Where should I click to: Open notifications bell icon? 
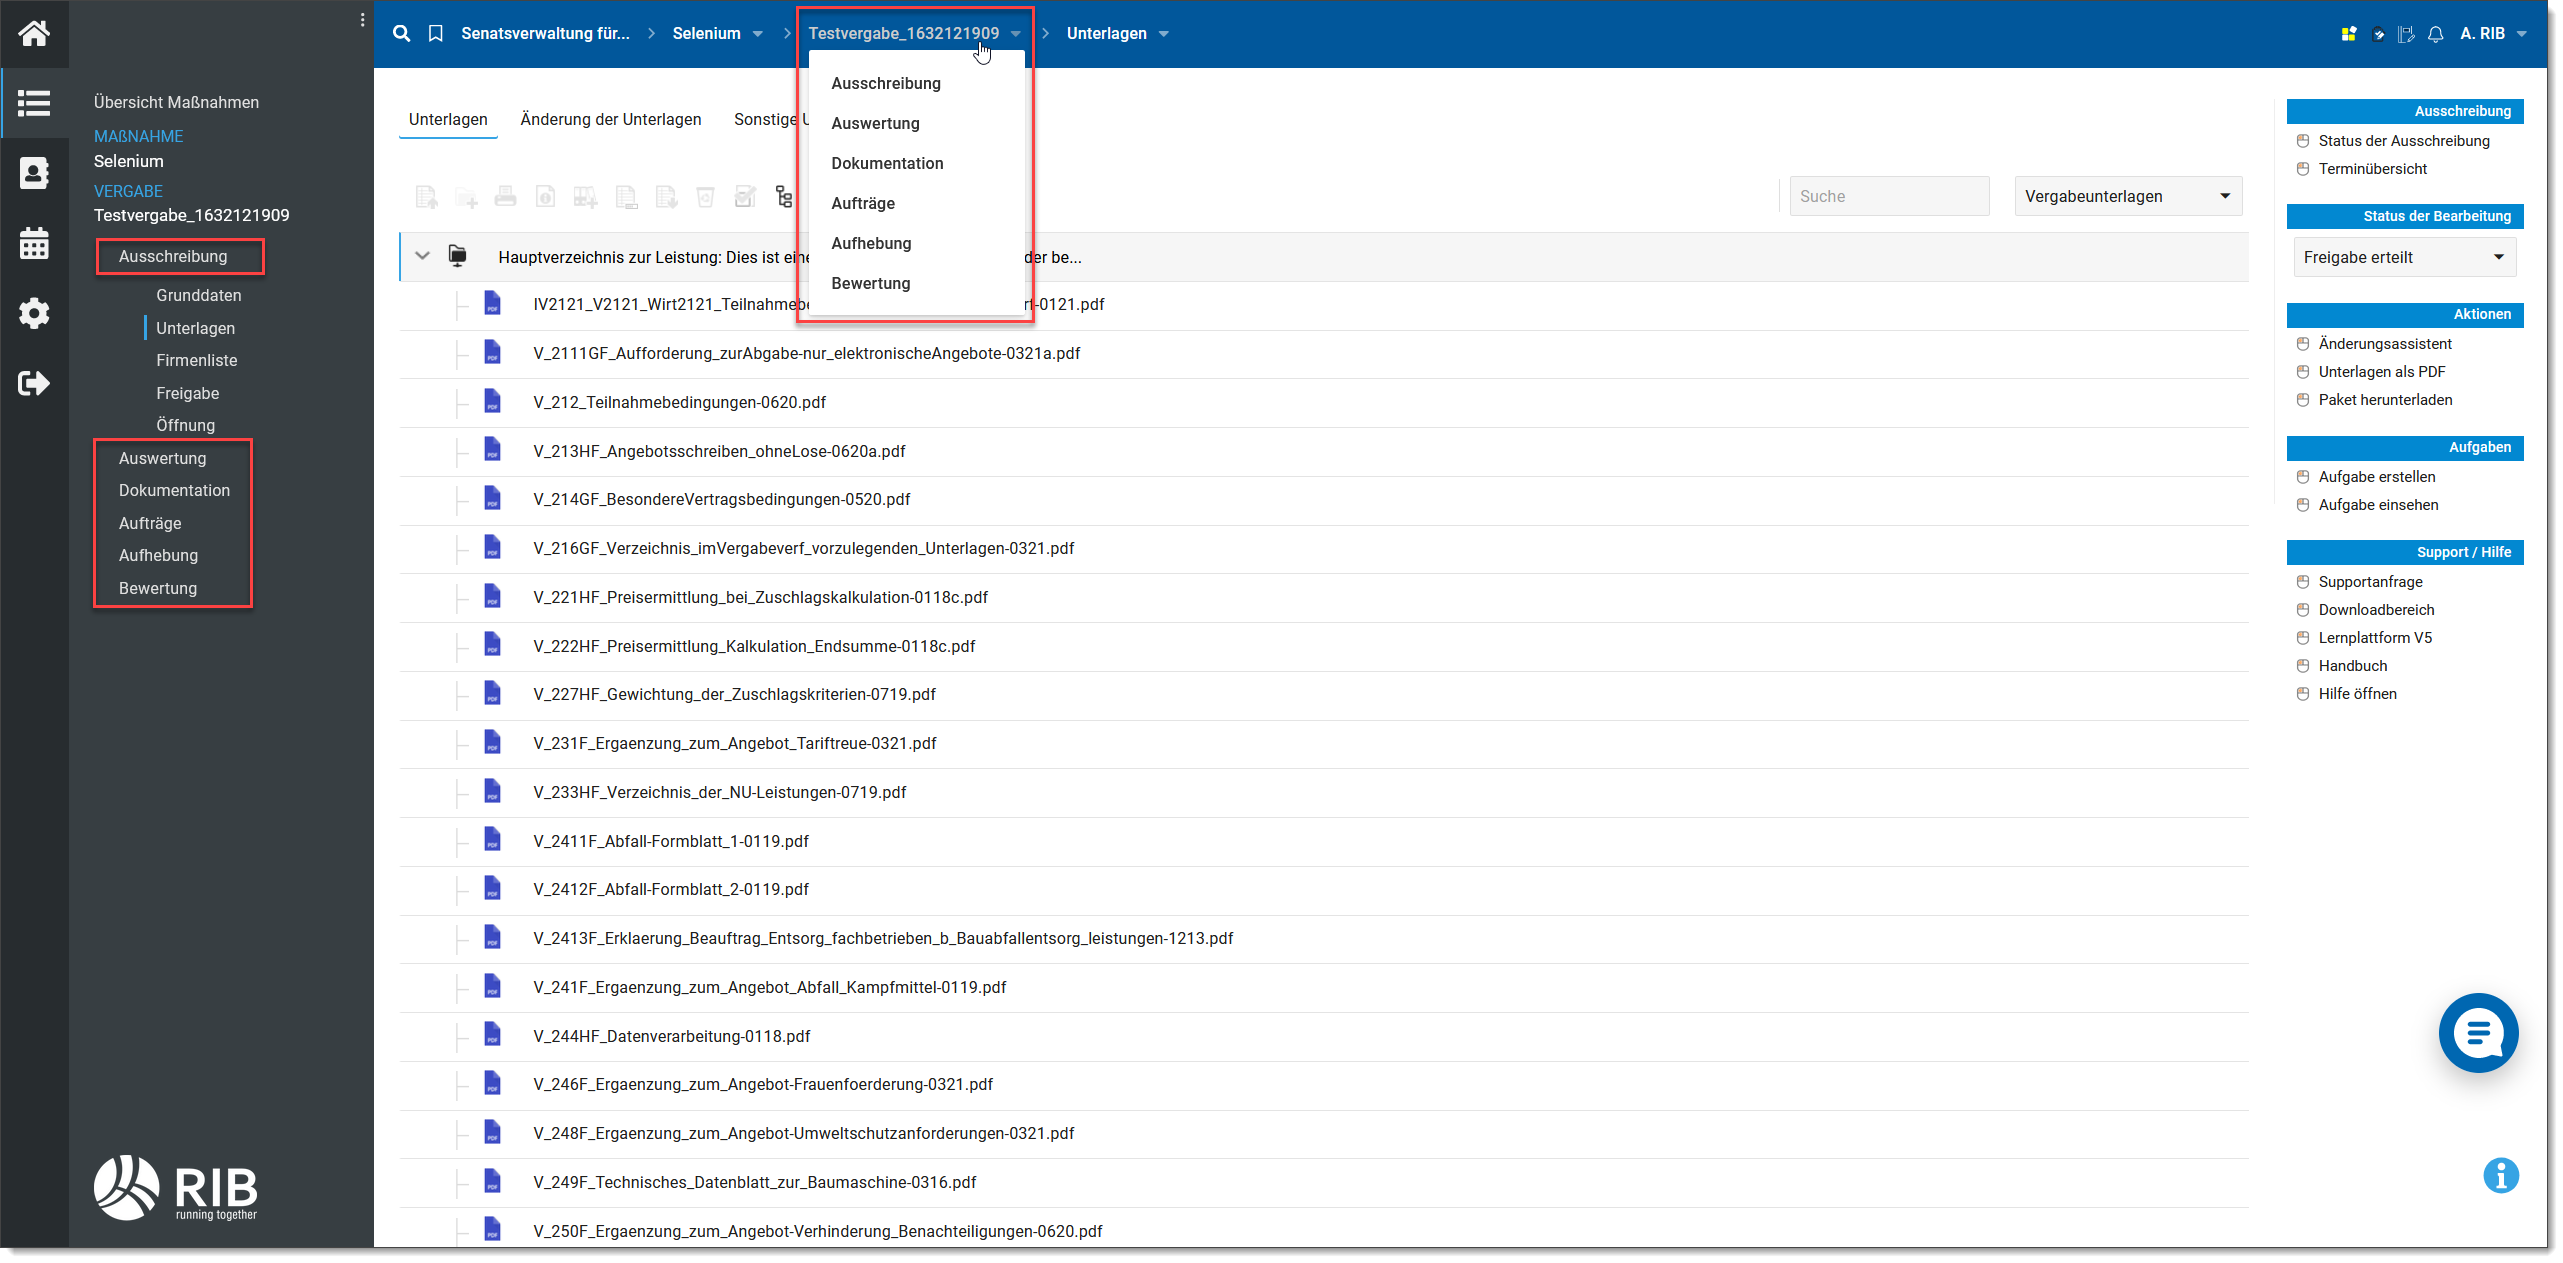(2436, 34)
